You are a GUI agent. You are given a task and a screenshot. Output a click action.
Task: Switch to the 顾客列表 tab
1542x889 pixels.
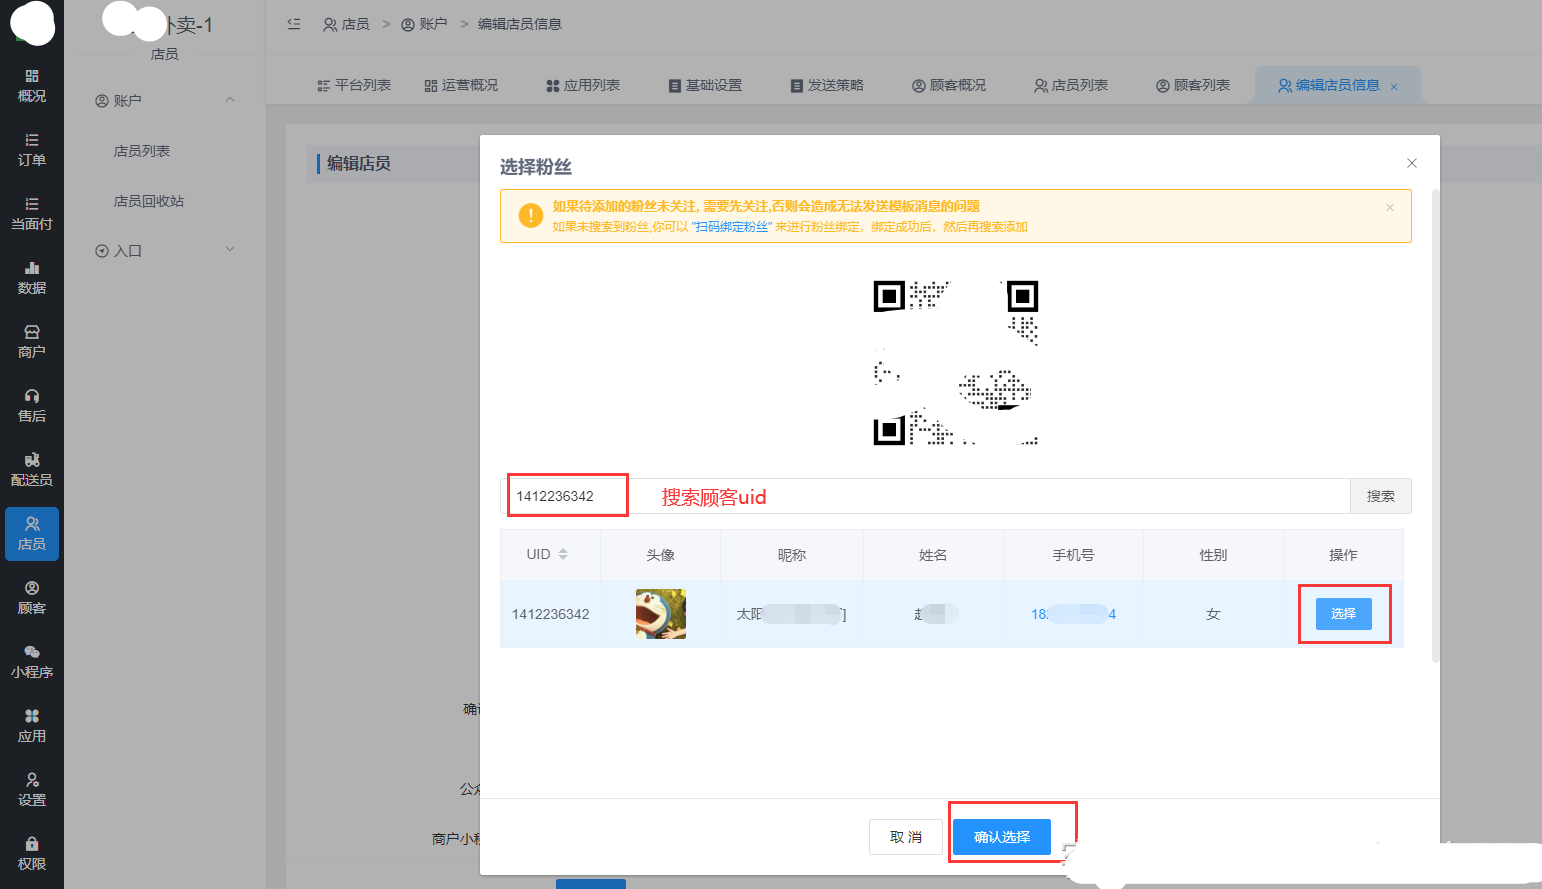click(1193, 85)
